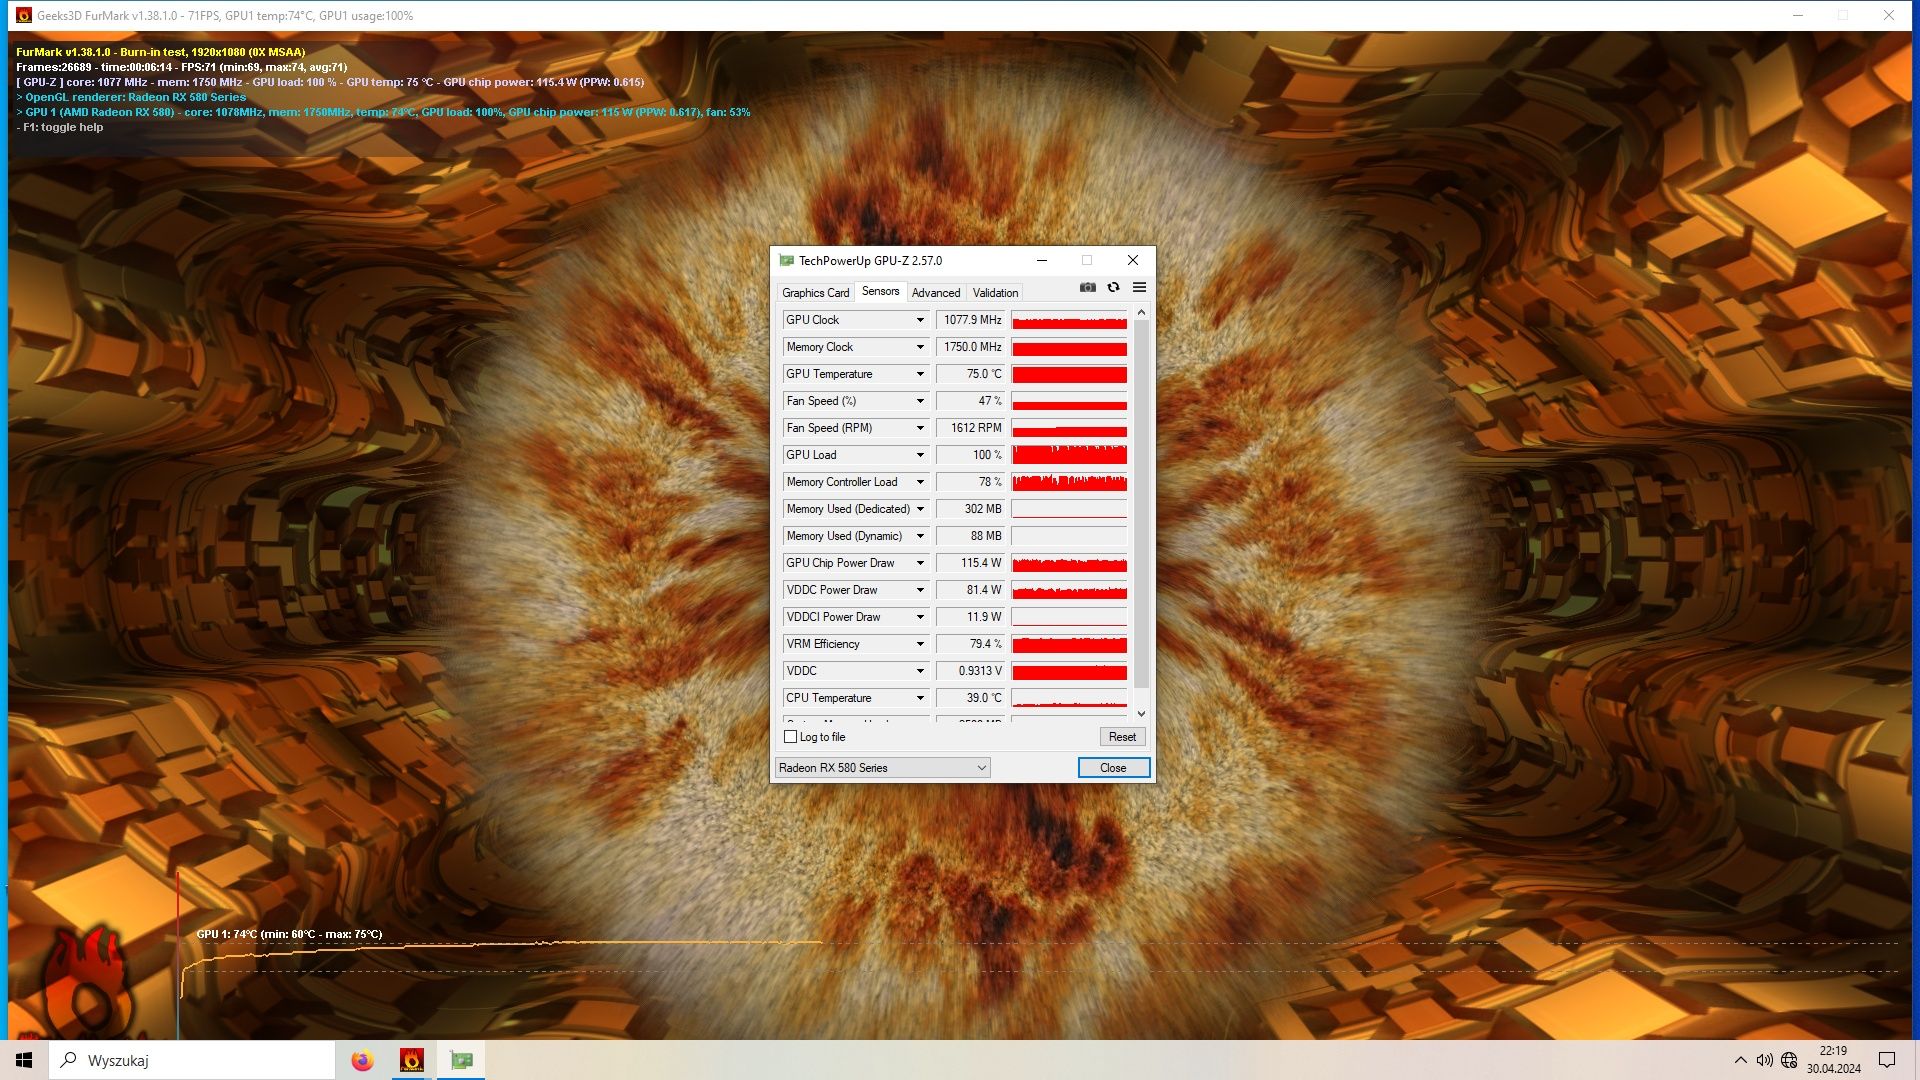Click the GPU-Z settings/hamburger menu icon
Viewport: 1920px width, 1080px height.
[x=1139, y=287]
